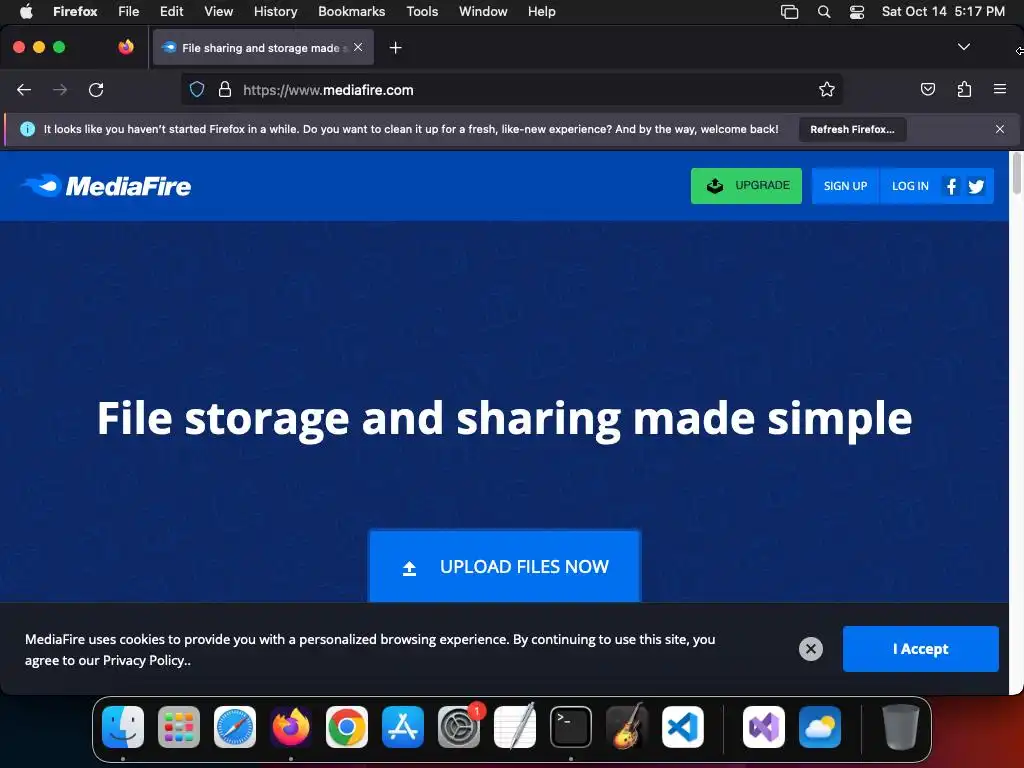The width and height of the screenshot is (1024, 768).
Task: Open Visual Studio from the Dock
Action: (x=763, y=727)
